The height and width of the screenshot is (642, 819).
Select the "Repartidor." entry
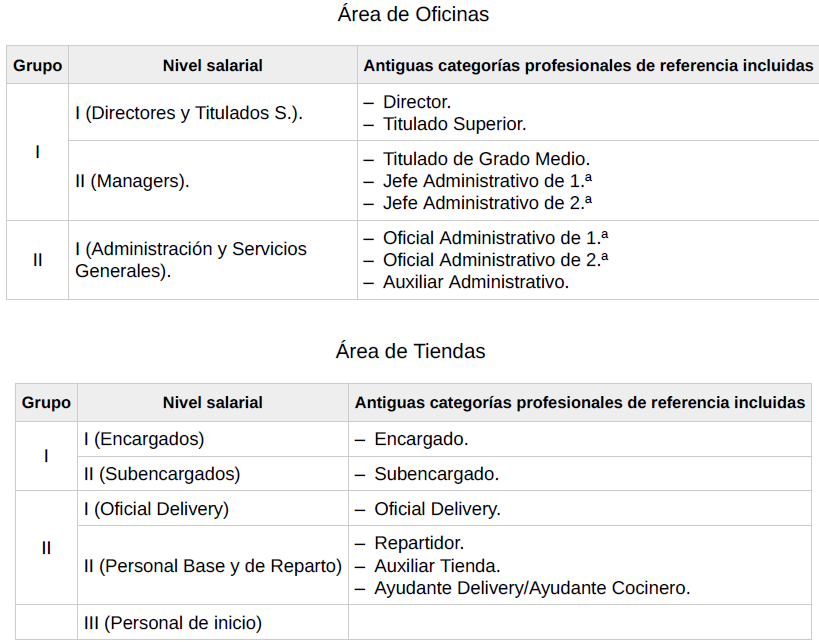click(419, 544)
